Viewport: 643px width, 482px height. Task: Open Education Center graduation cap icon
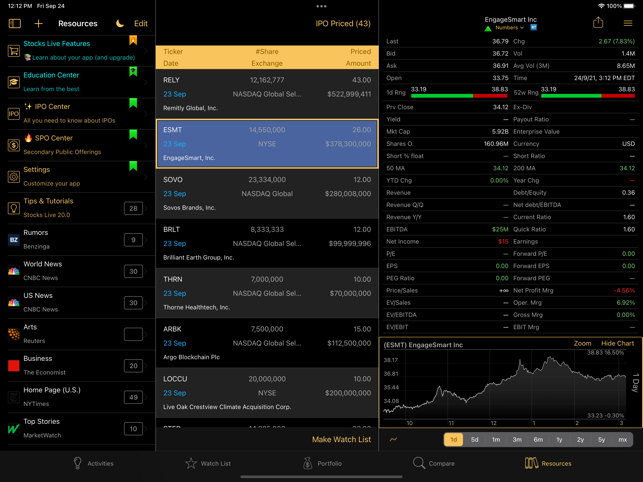click(x=14, y=82)
